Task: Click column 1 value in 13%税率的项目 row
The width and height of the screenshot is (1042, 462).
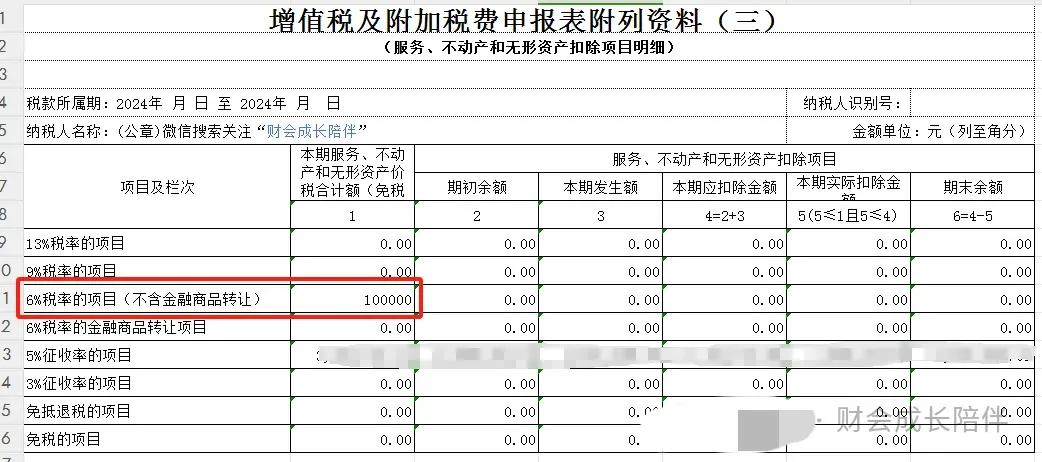Action: click(352, 243)
